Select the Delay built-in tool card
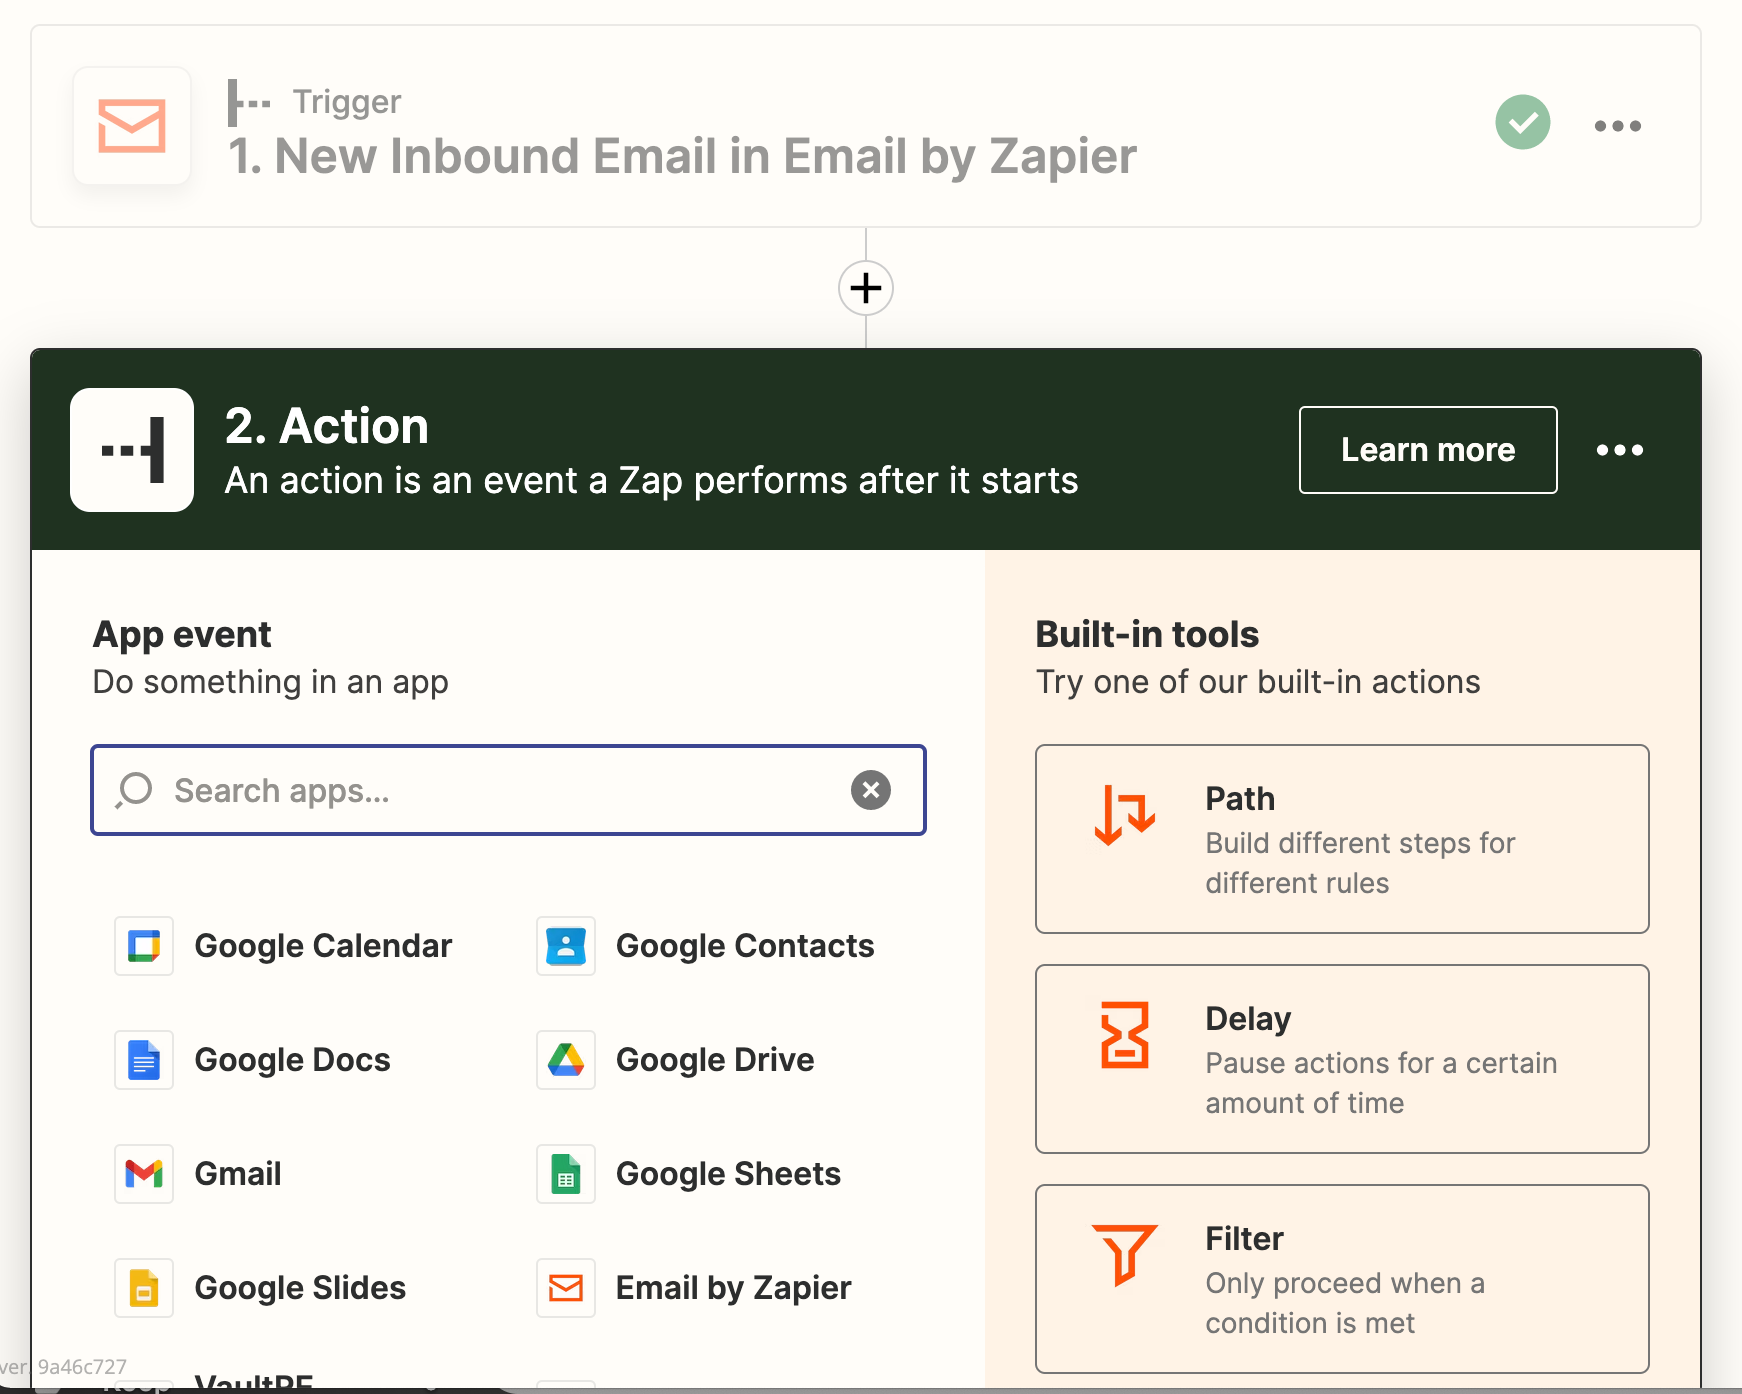The width and height of the screenshot is (1742, 1394). tap(1342, 1059)
